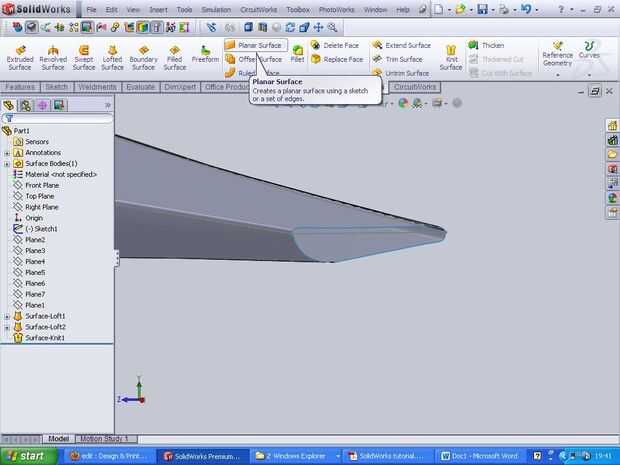
Task: Click the Trim Surface tool
Action: (397, 59)
